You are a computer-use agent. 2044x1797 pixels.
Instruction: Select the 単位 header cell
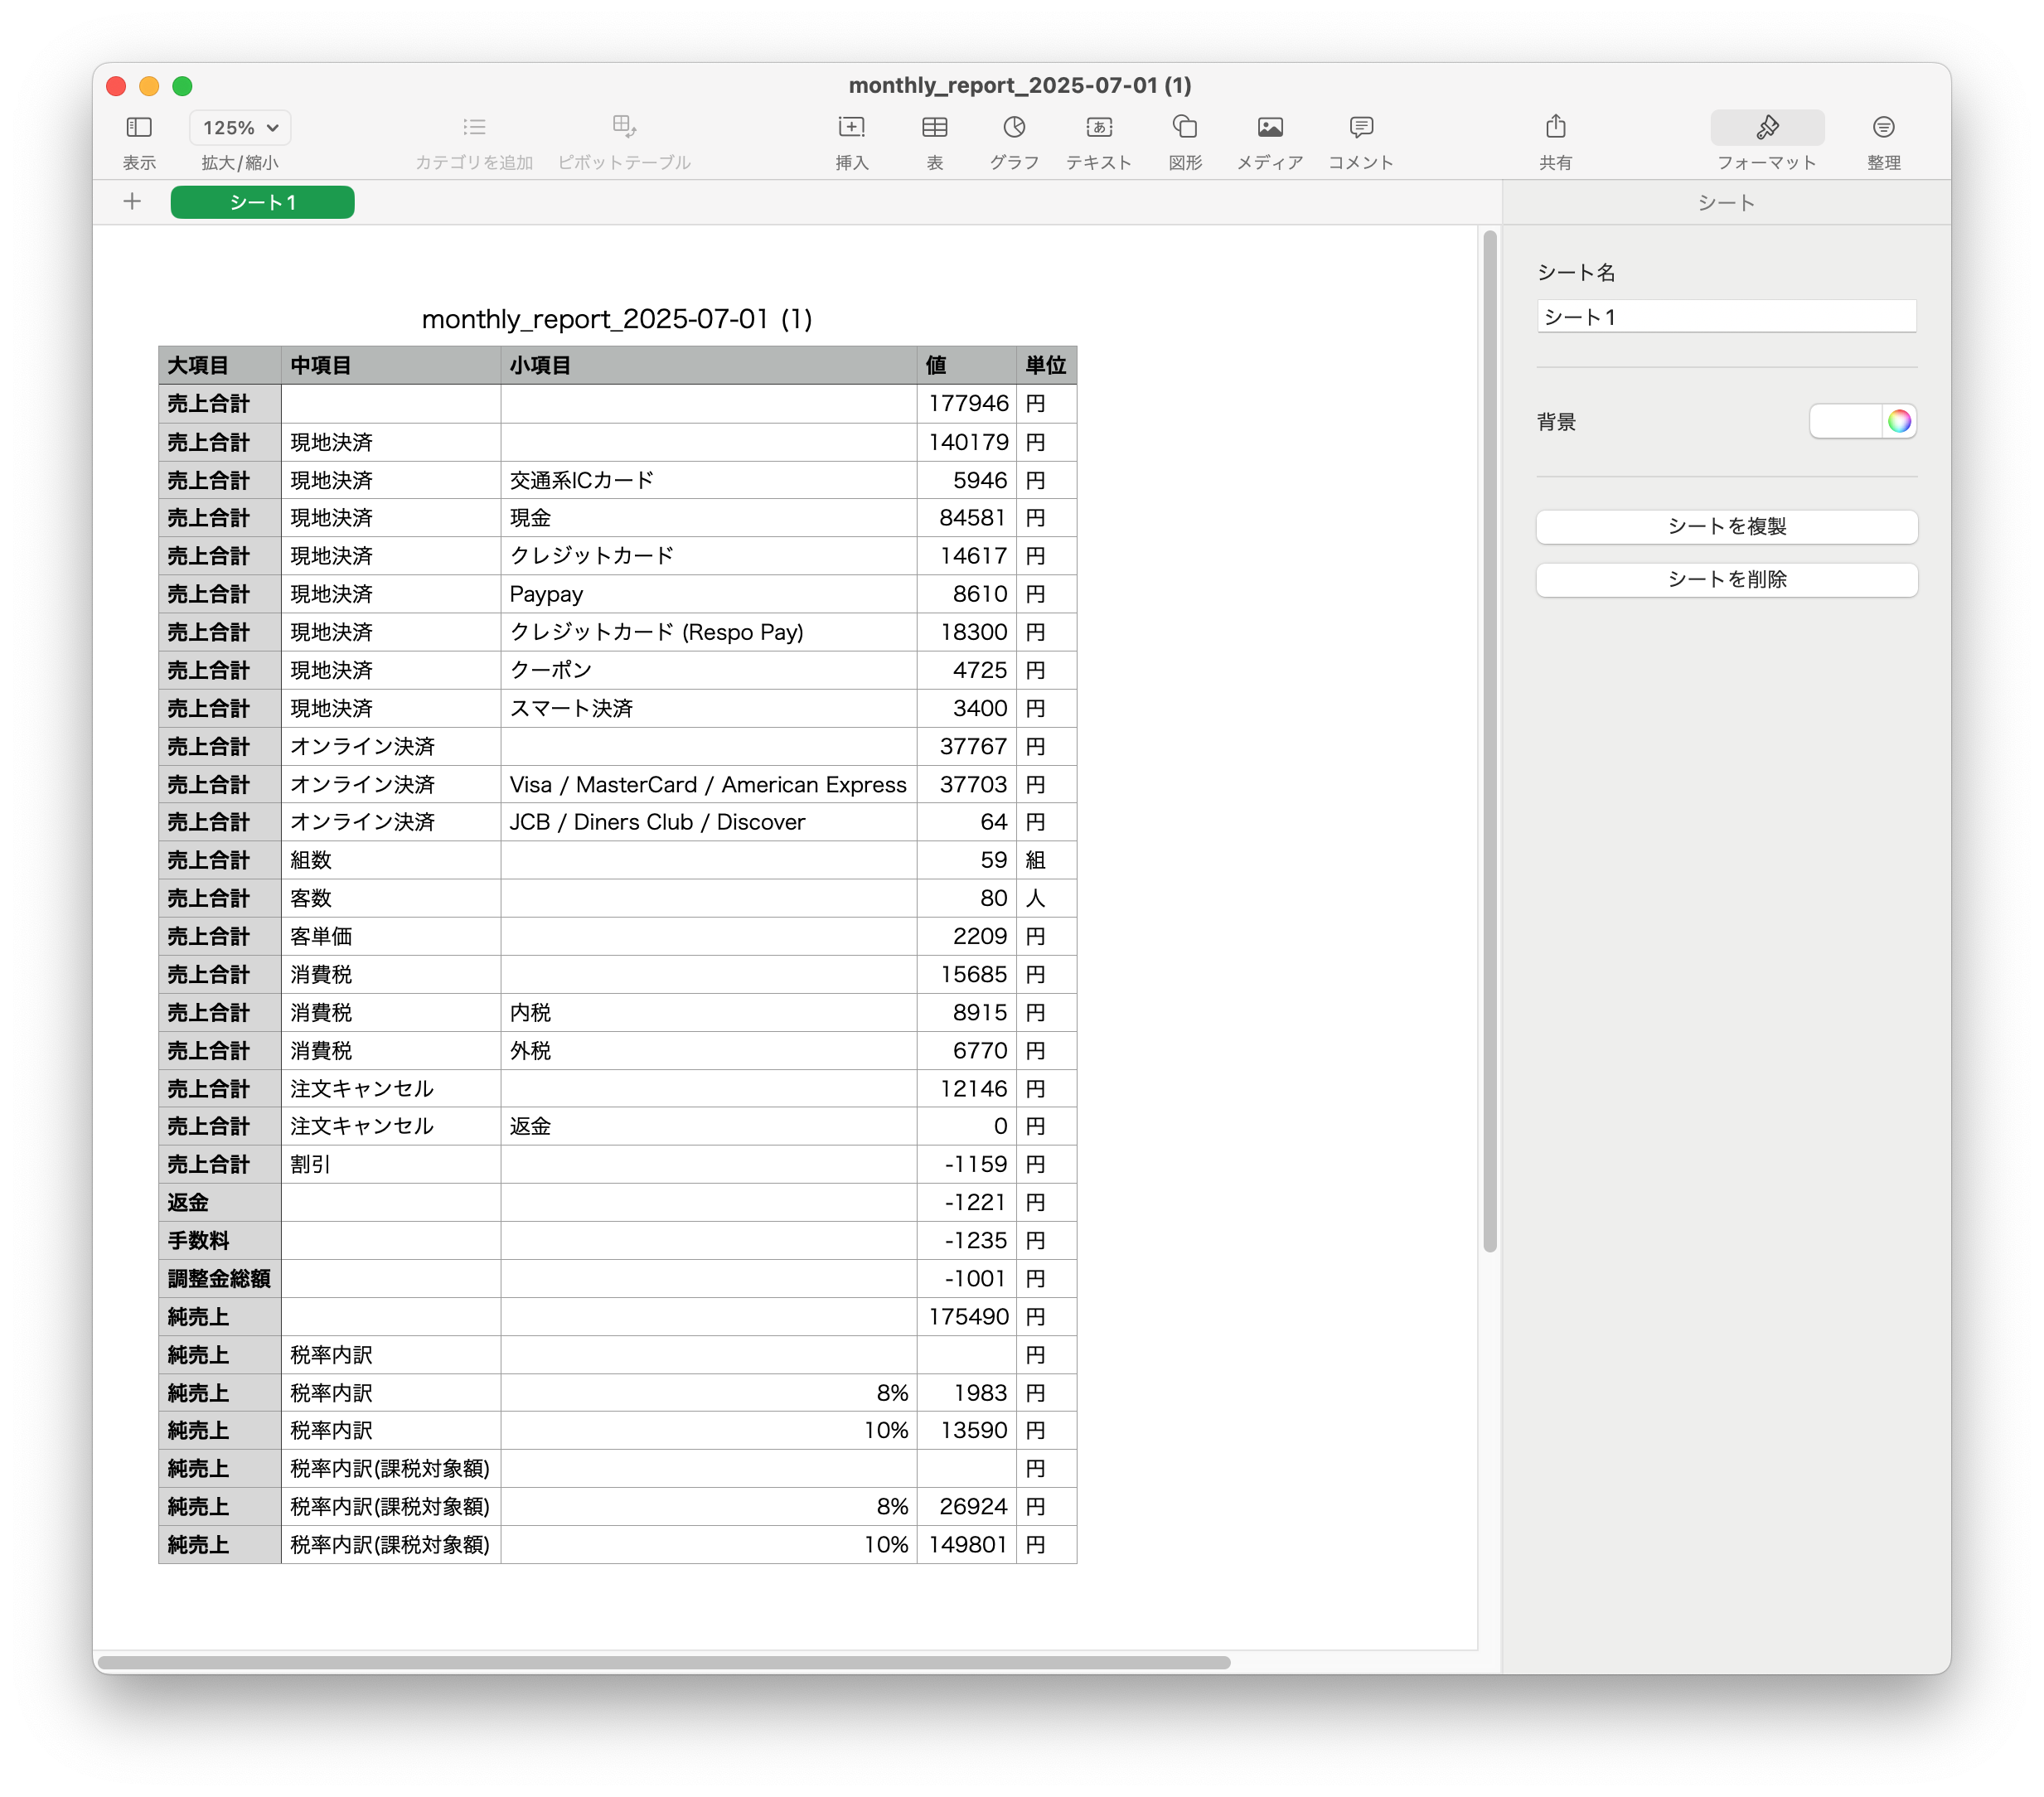pyautogui.click(x=1046, y=365)
